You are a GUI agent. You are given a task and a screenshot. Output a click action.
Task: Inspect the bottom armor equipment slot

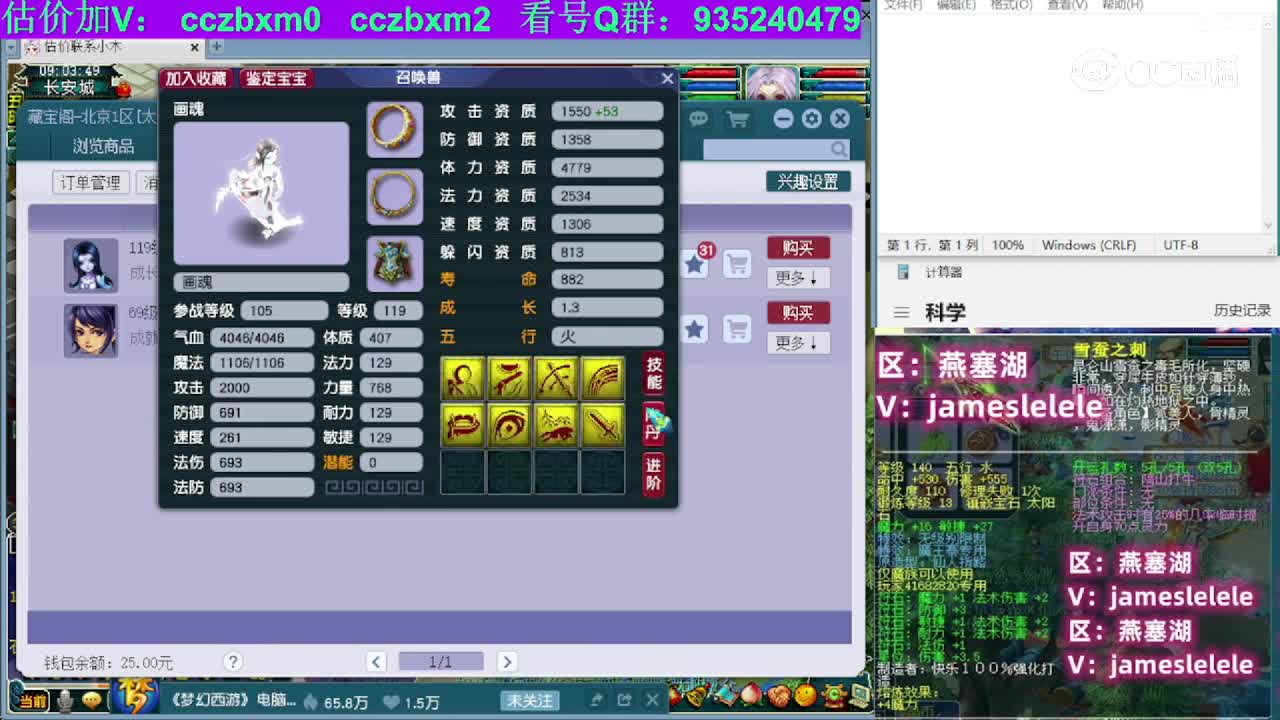coord(394,262)
